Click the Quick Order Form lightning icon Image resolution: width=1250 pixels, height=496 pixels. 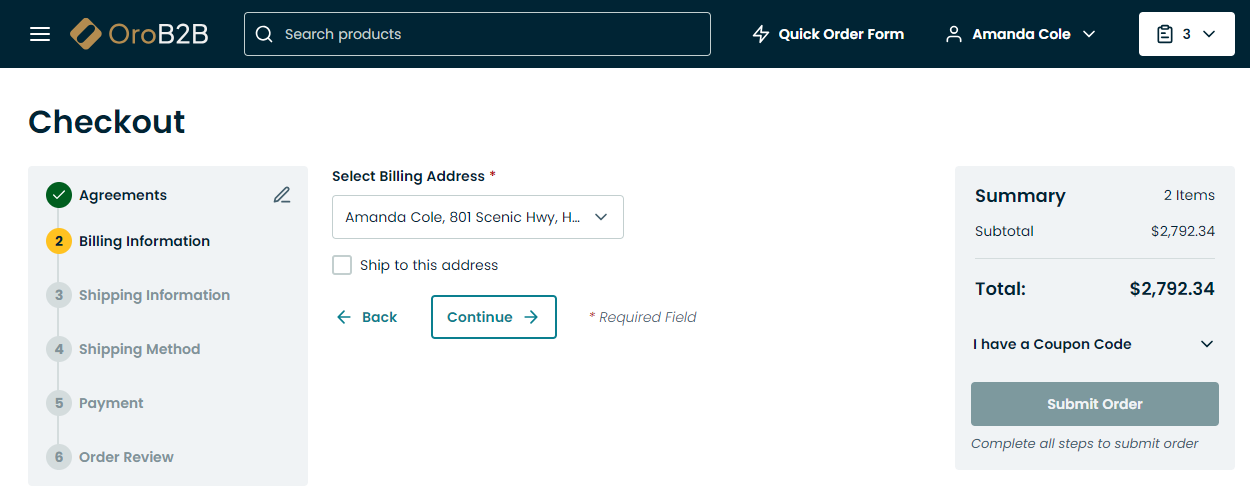click(761, 34)
